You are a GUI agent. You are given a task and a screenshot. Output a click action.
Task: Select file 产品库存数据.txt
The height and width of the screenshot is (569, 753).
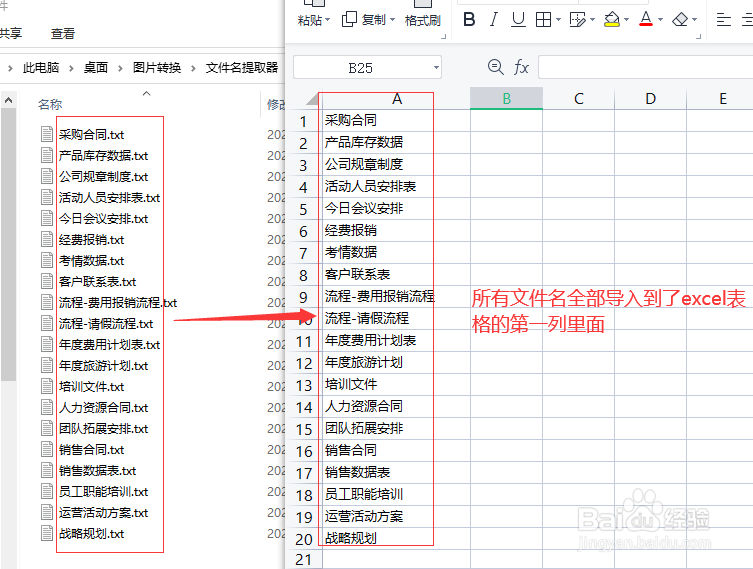point(103,156)
